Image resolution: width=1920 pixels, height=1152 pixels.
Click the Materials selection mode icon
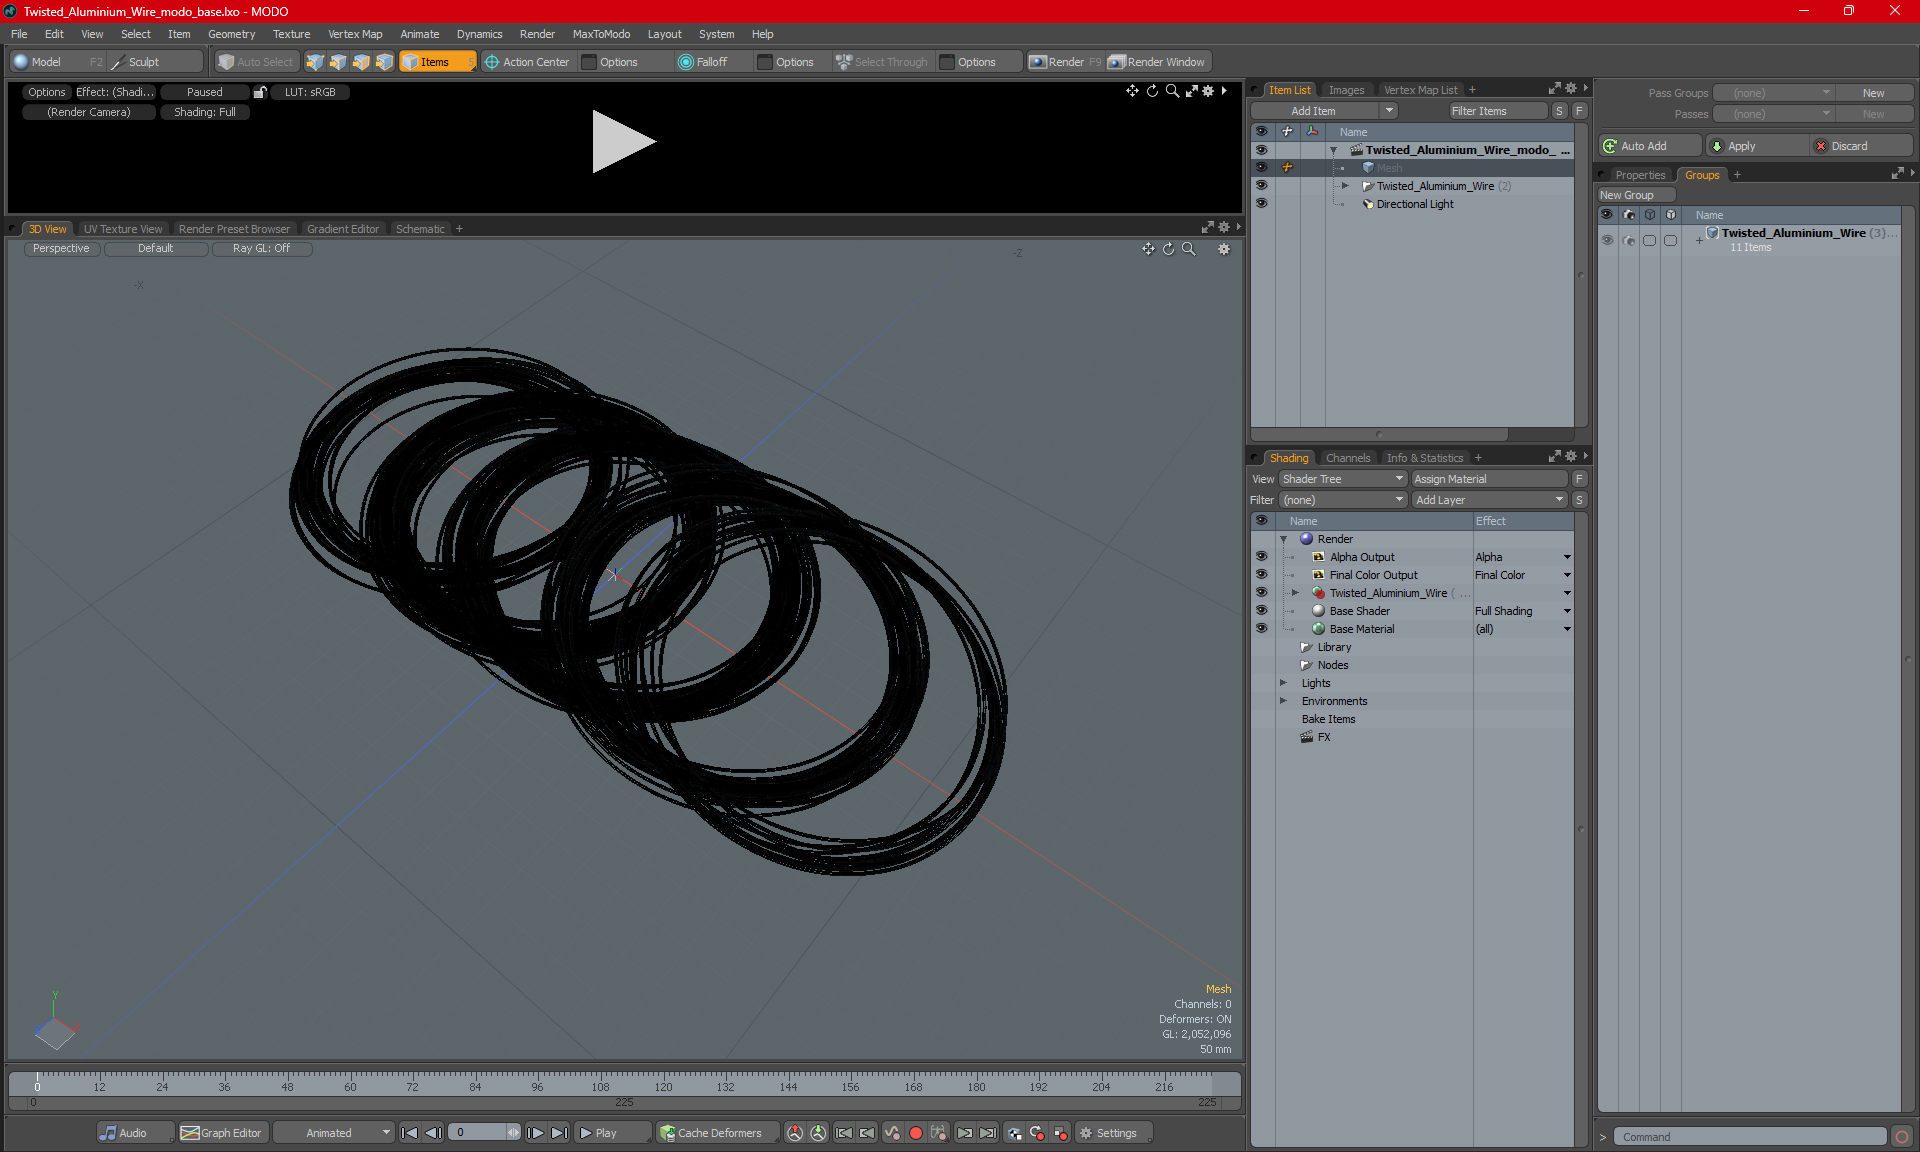pyautogui.click(x=384, y=62)
